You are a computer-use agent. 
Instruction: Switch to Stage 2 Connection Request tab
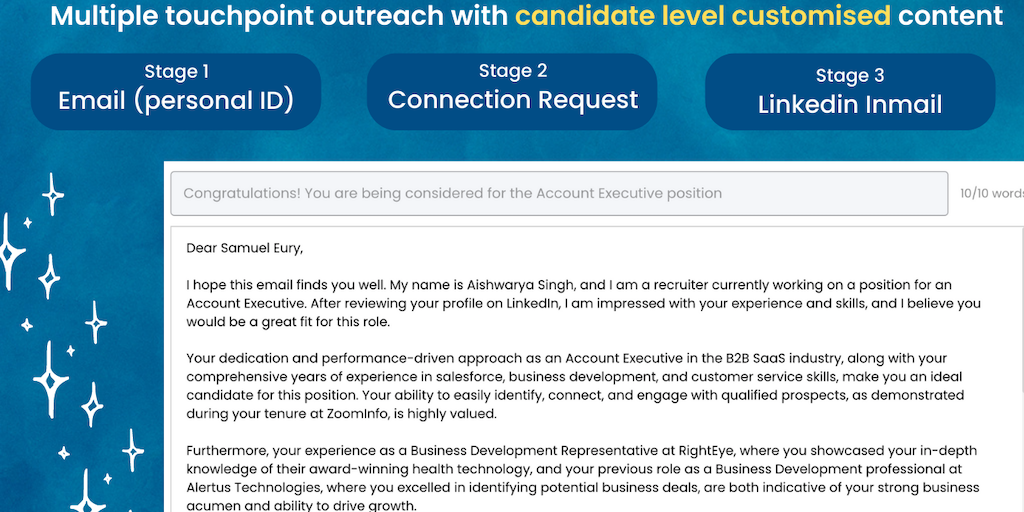click(512, 91)
